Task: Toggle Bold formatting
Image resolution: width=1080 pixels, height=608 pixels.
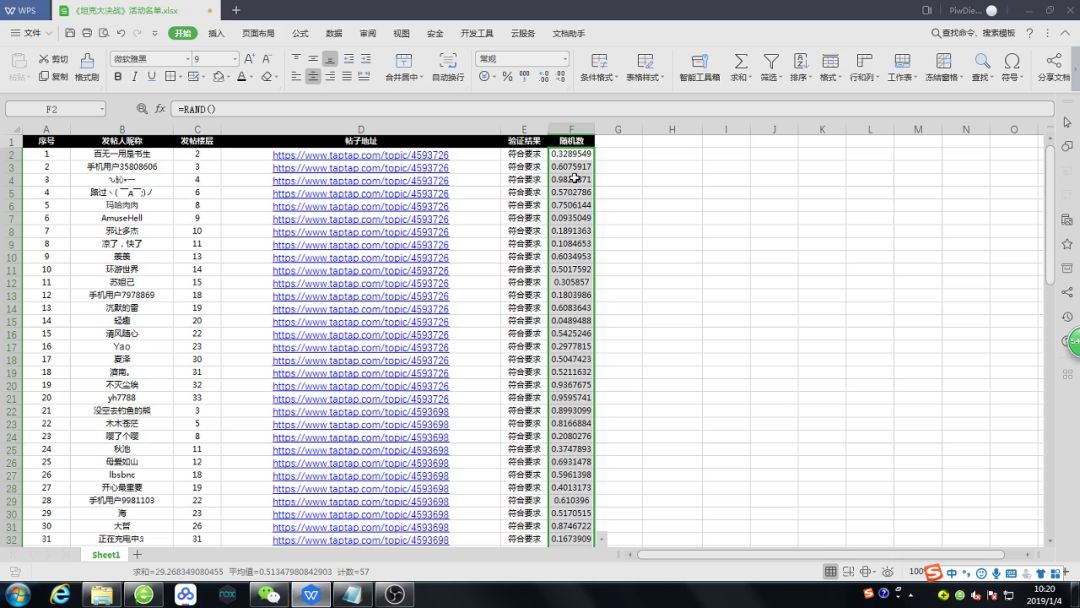Action: click(118, 77)
